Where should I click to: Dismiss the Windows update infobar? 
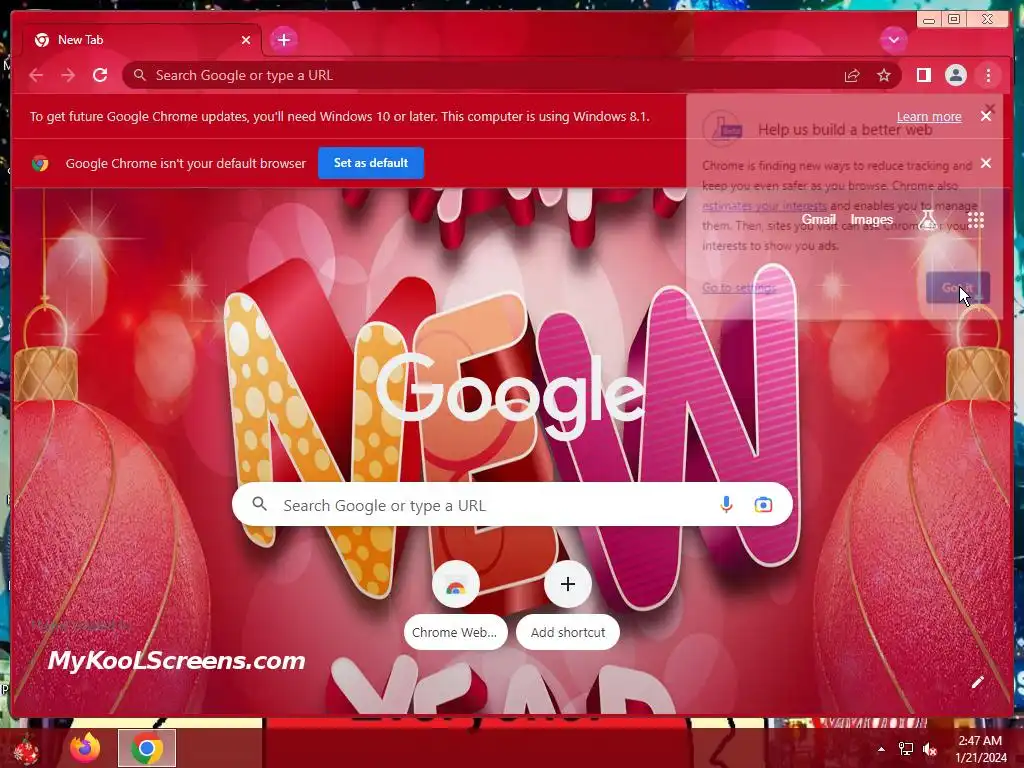[986, 116]
